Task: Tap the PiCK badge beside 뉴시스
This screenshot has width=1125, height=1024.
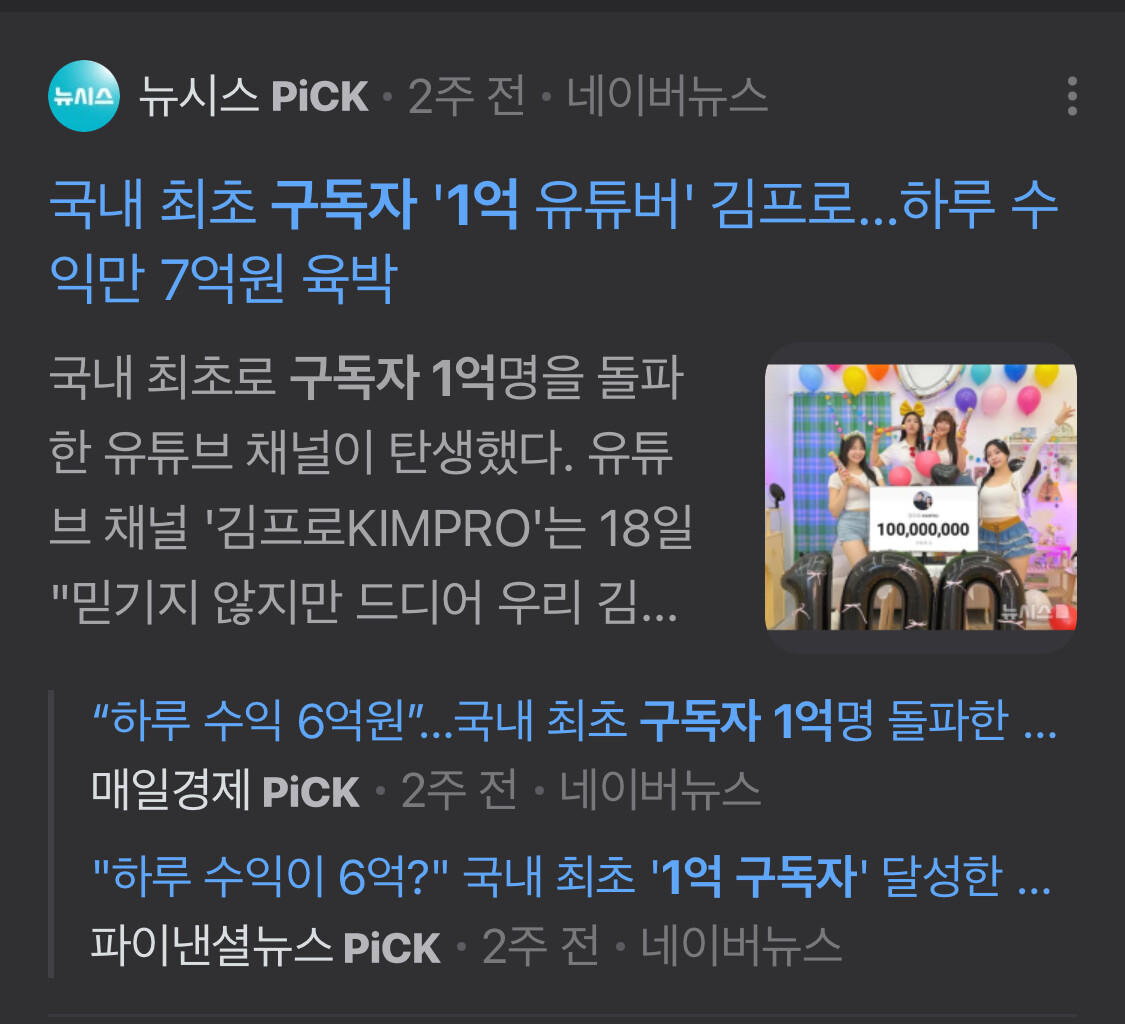Action: (x=320, y=96)
